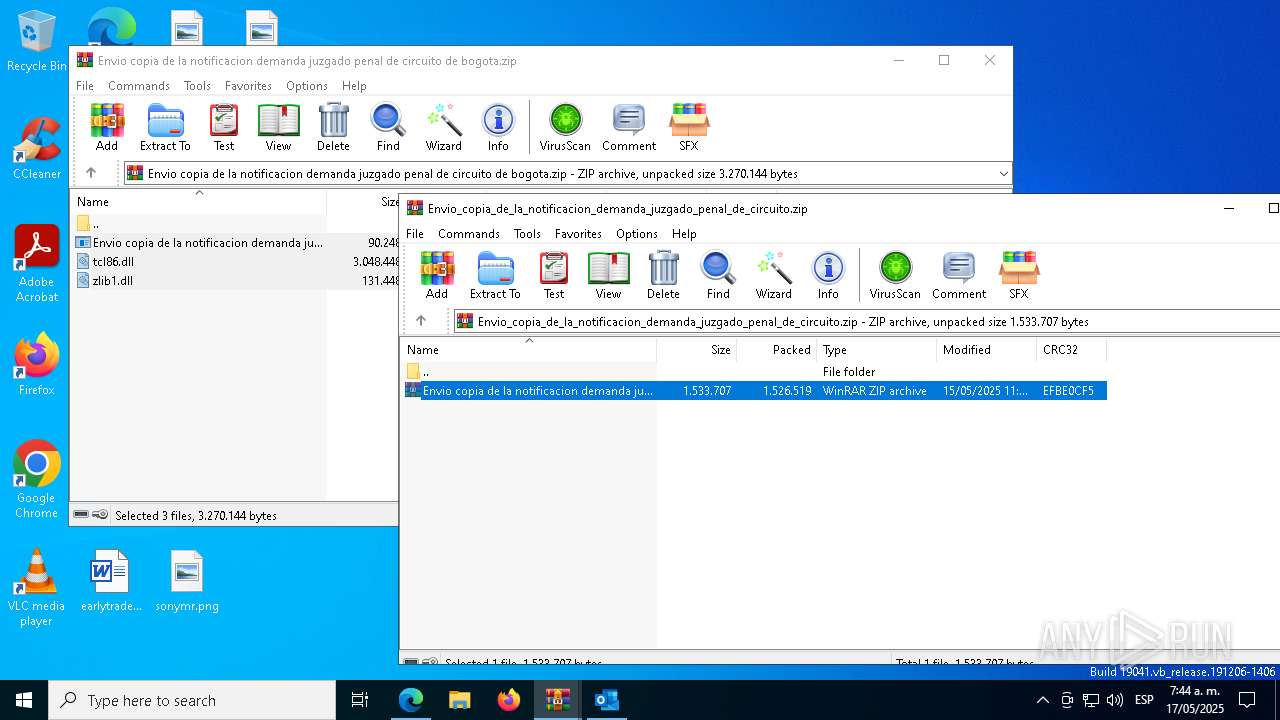Viewport: 1280px width, 720px height.
Task: Open VLC media player desktop shortcut
Action: click(37, 588)
